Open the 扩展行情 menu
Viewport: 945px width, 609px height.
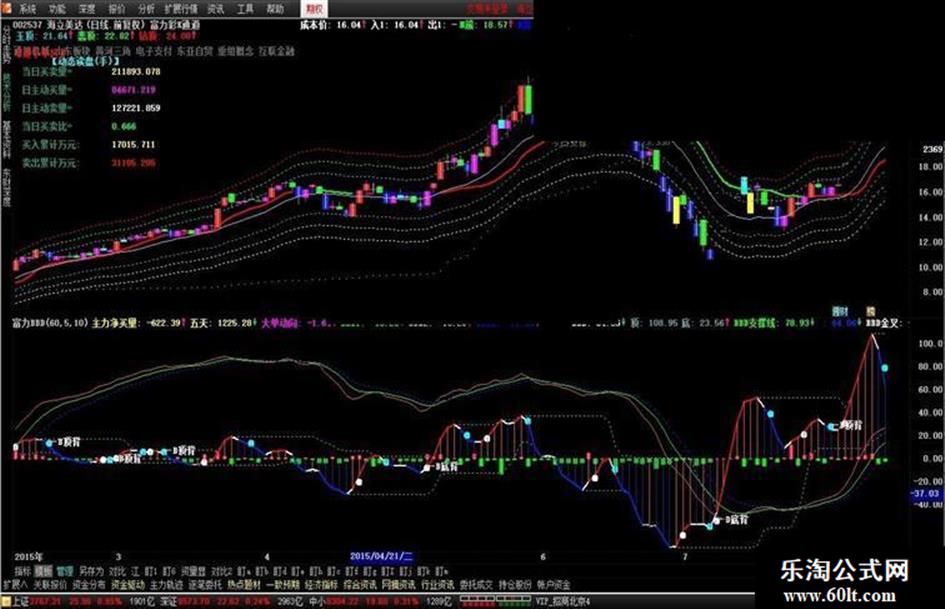pyautogui.click(x=183, y=9)
